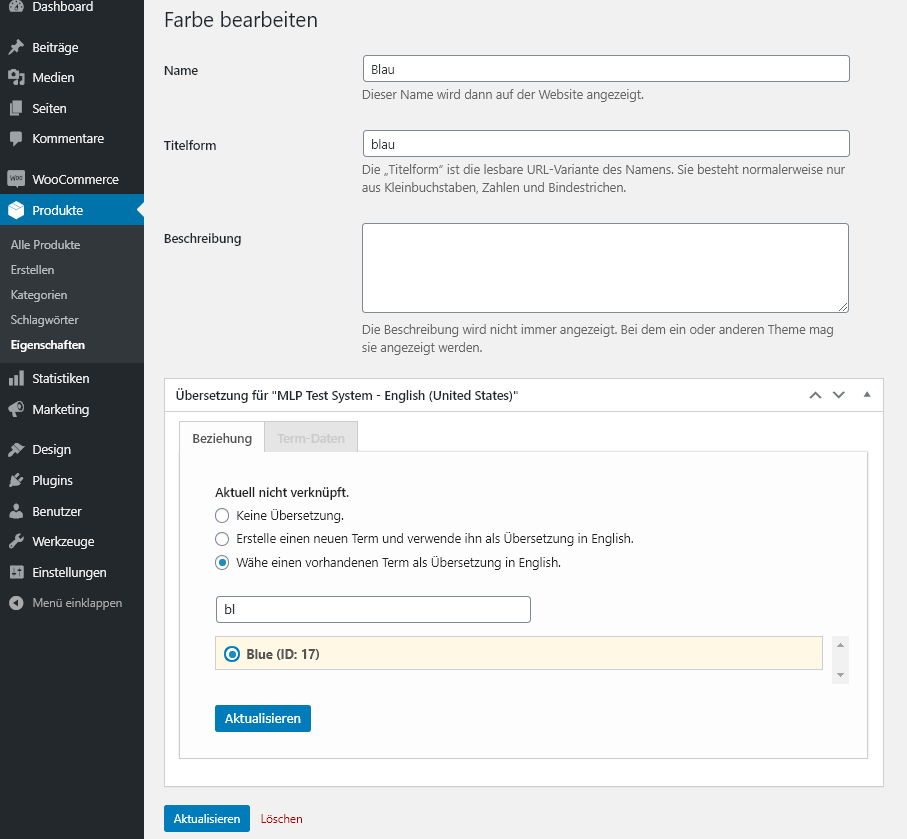This screenshot has width=907, height=839.
Task: Click Aktualisieren inside the translation box
Action: coord(263,719)
